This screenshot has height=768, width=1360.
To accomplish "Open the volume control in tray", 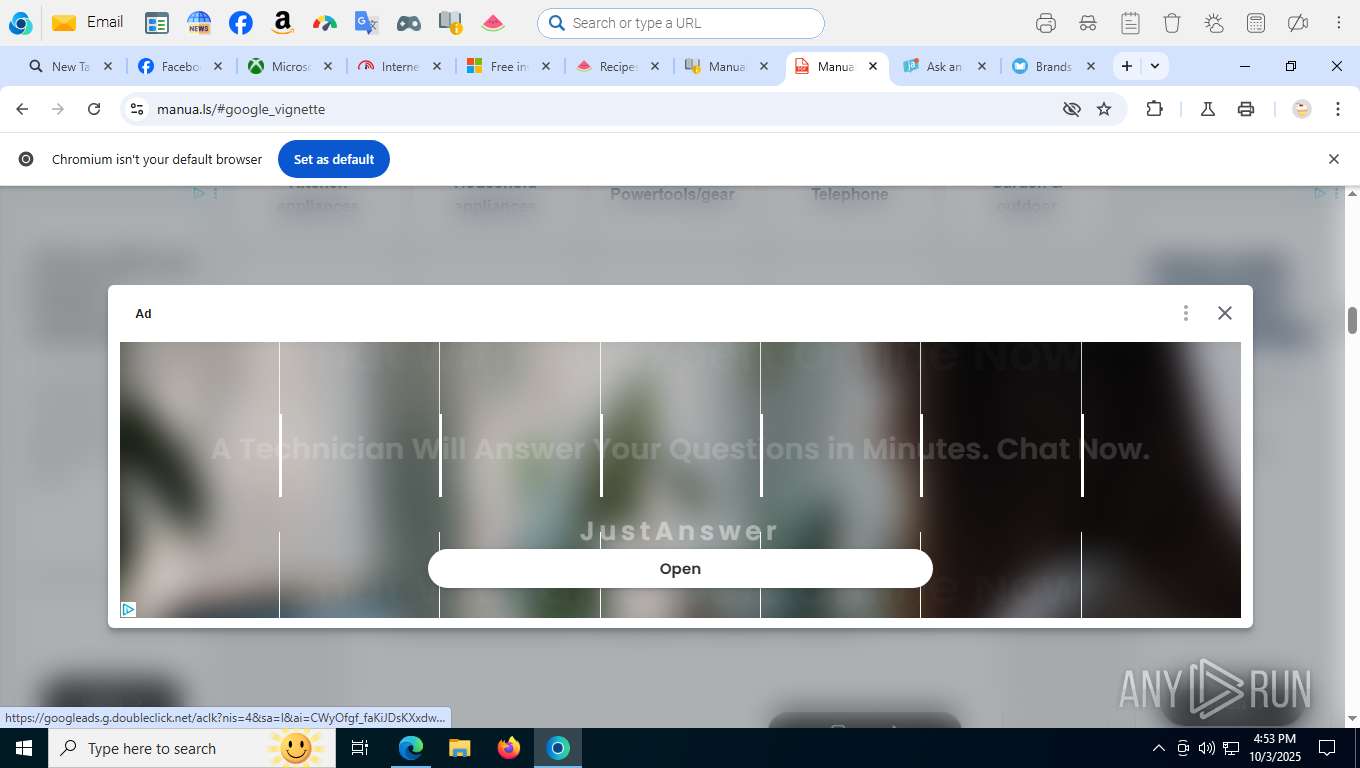I will pos(1207,748).
